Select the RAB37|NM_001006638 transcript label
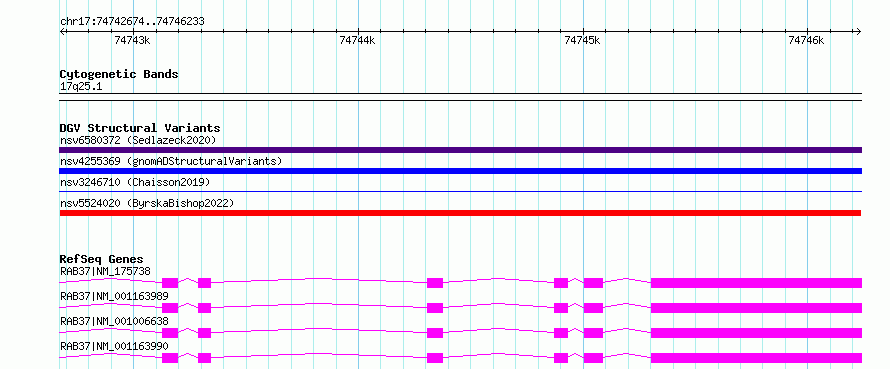 114,321
